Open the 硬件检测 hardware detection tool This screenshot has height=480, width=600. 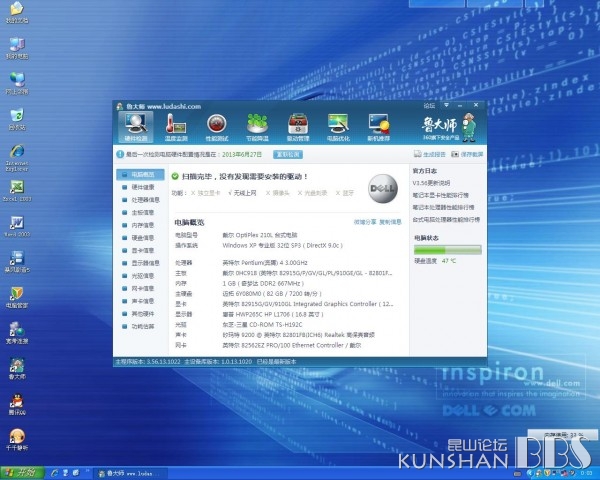pyautogui.click(x=136, y=127)
